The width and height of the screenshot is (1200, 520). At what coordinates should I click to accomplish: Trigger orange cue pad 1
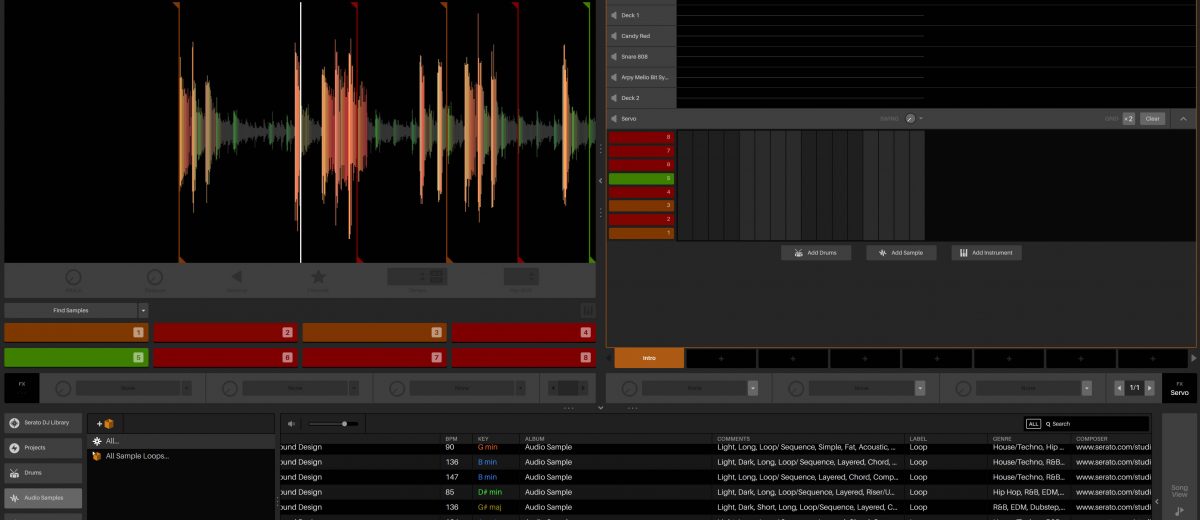(x=75, y=332)
